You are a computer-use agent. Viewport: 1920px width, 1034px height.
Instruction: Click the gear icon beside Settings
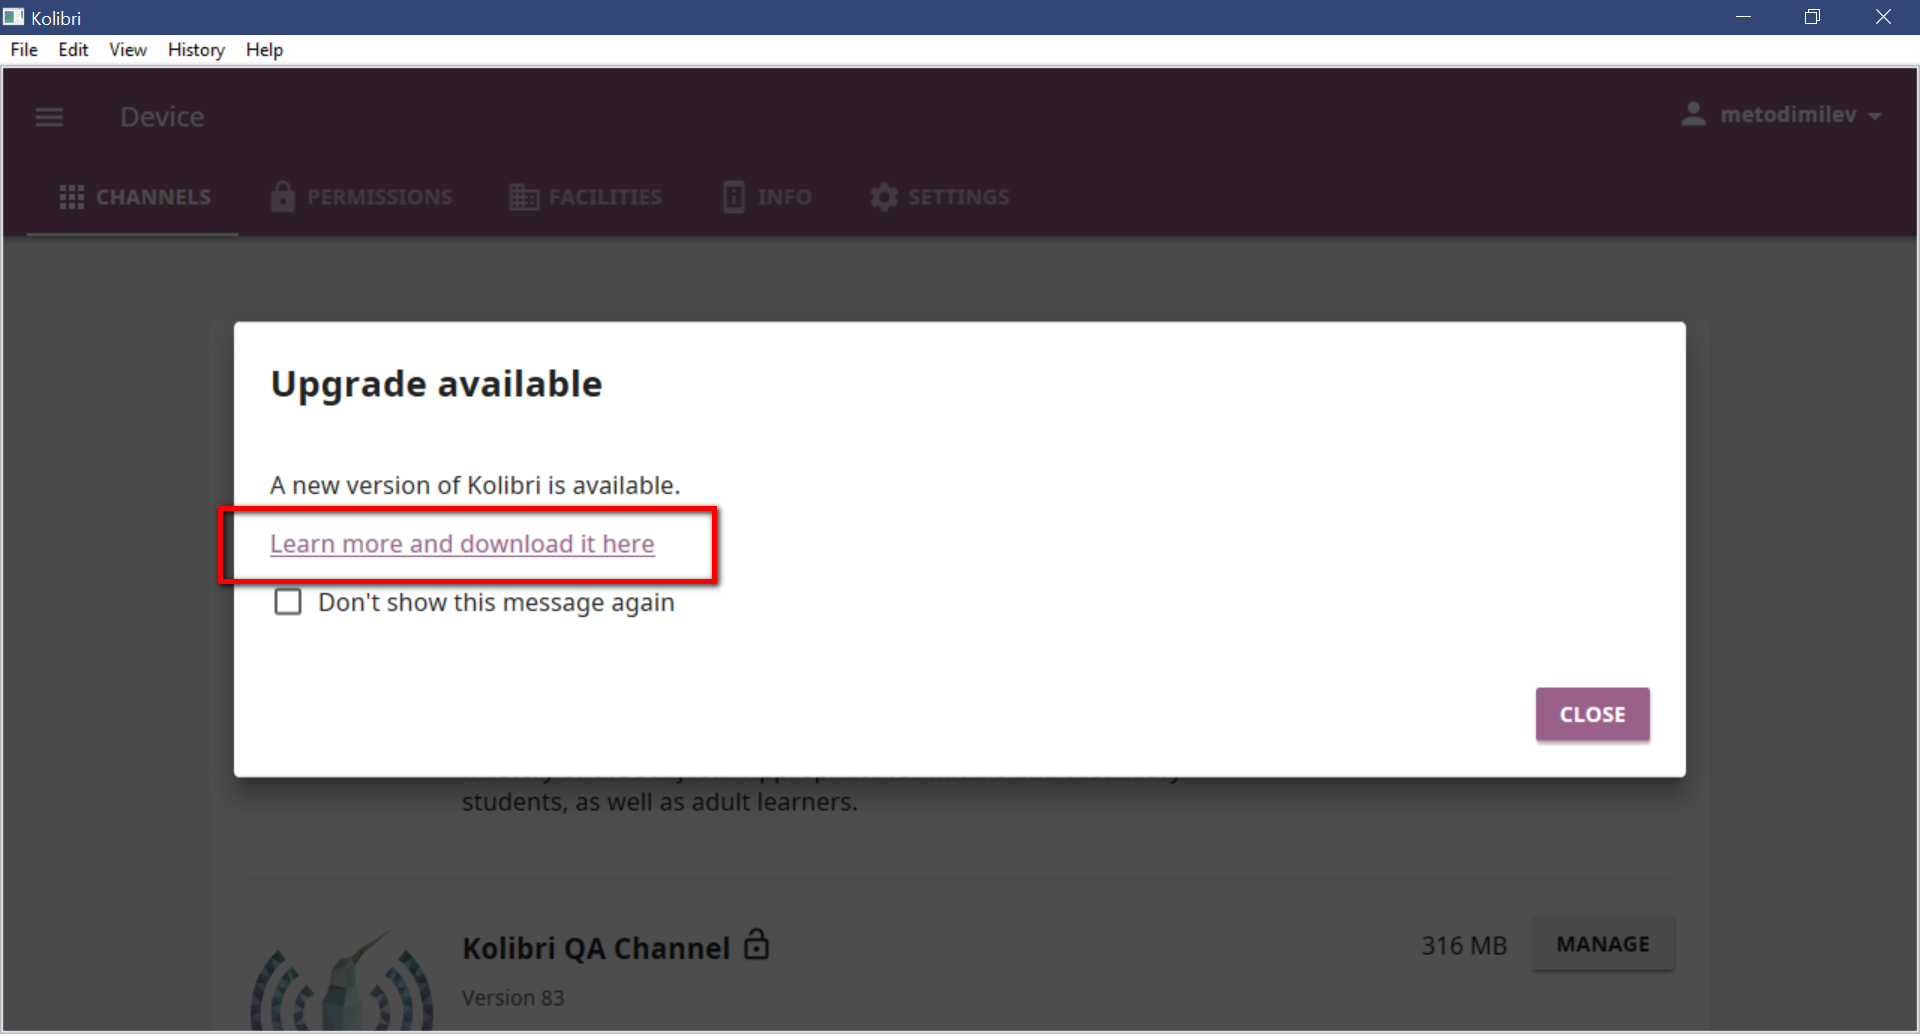pos(884,197)
